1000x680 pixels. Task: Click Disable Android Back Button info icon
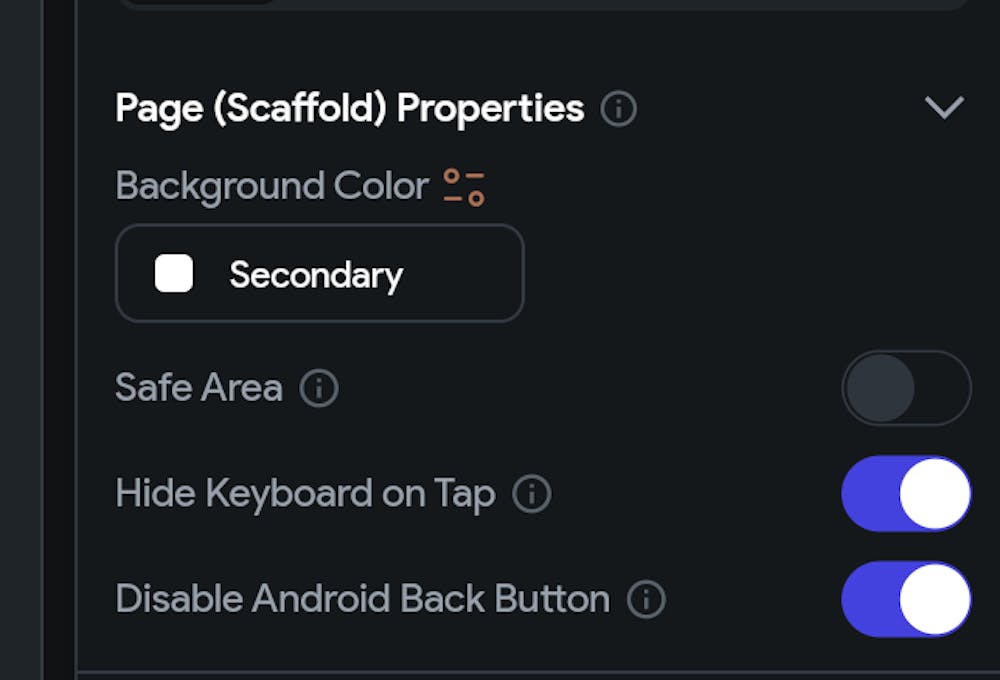(x=646, y=599)
